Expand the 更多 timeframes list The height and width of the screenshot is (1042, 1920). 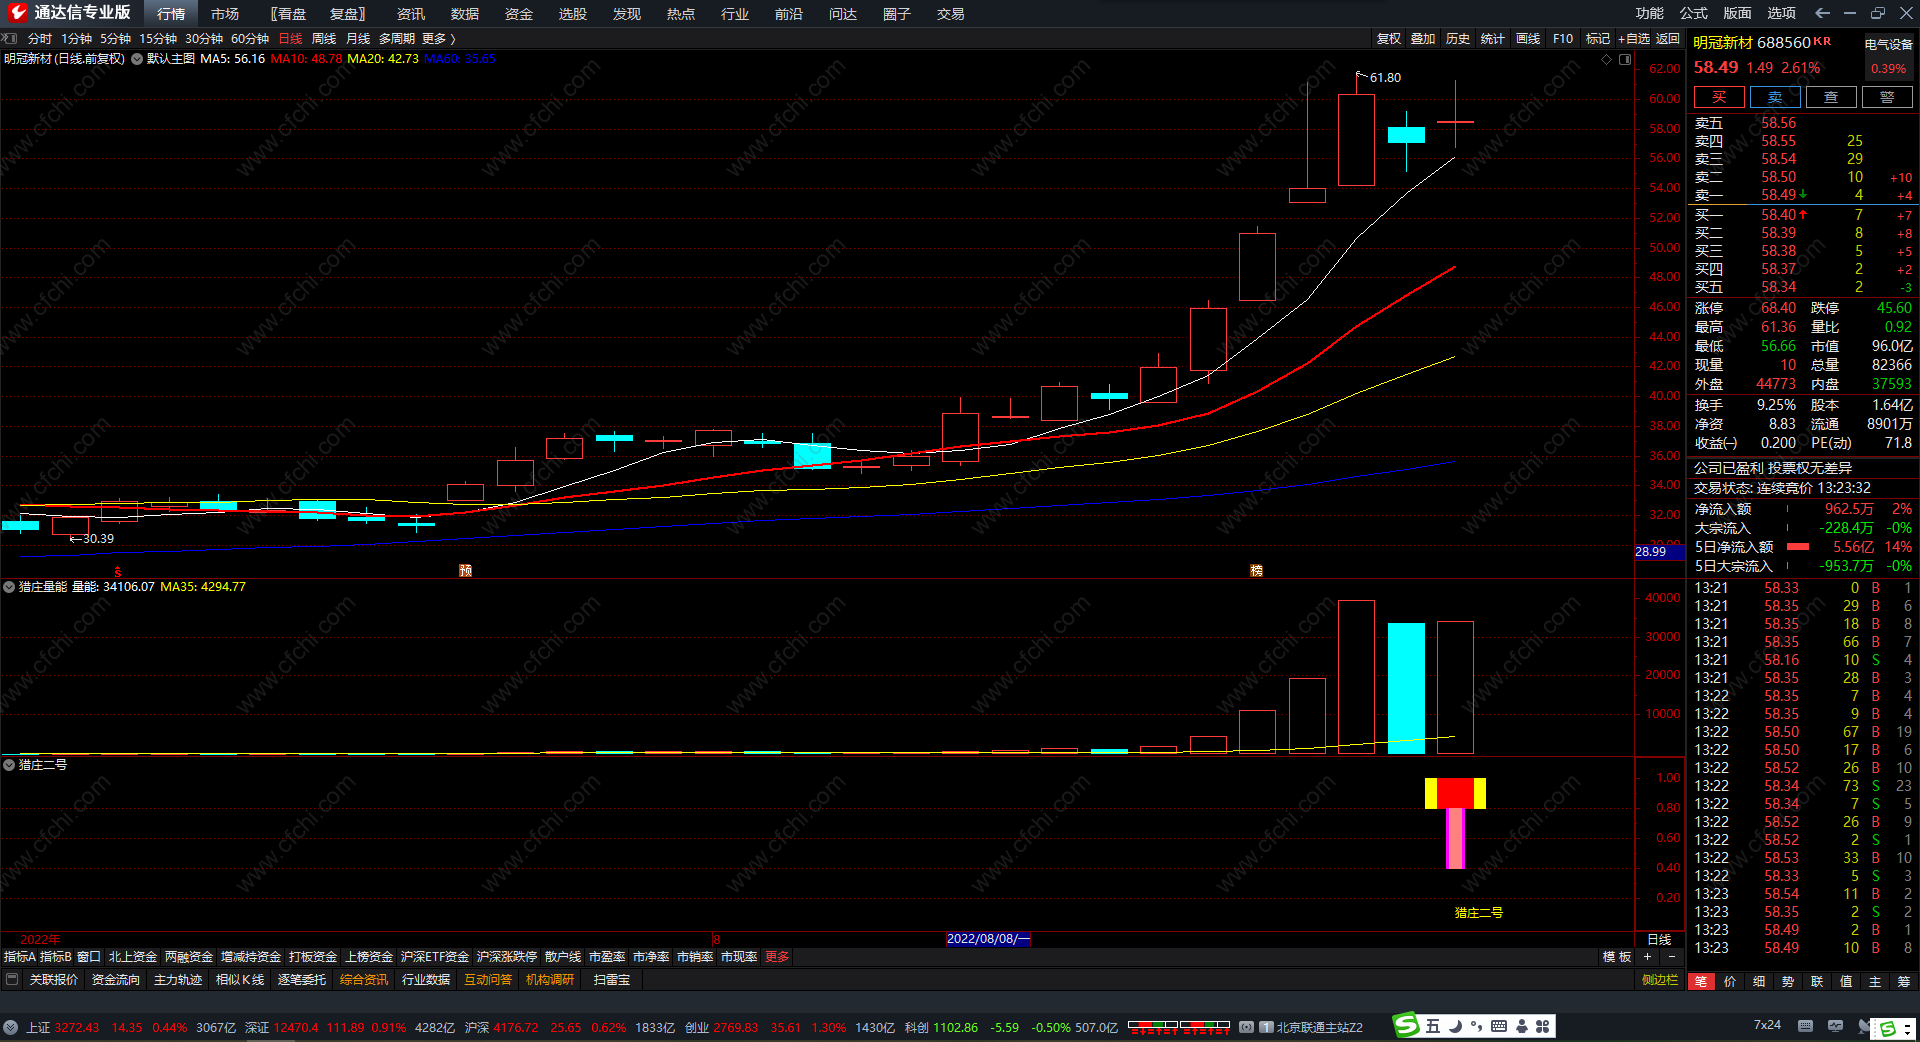pos(438,39)
